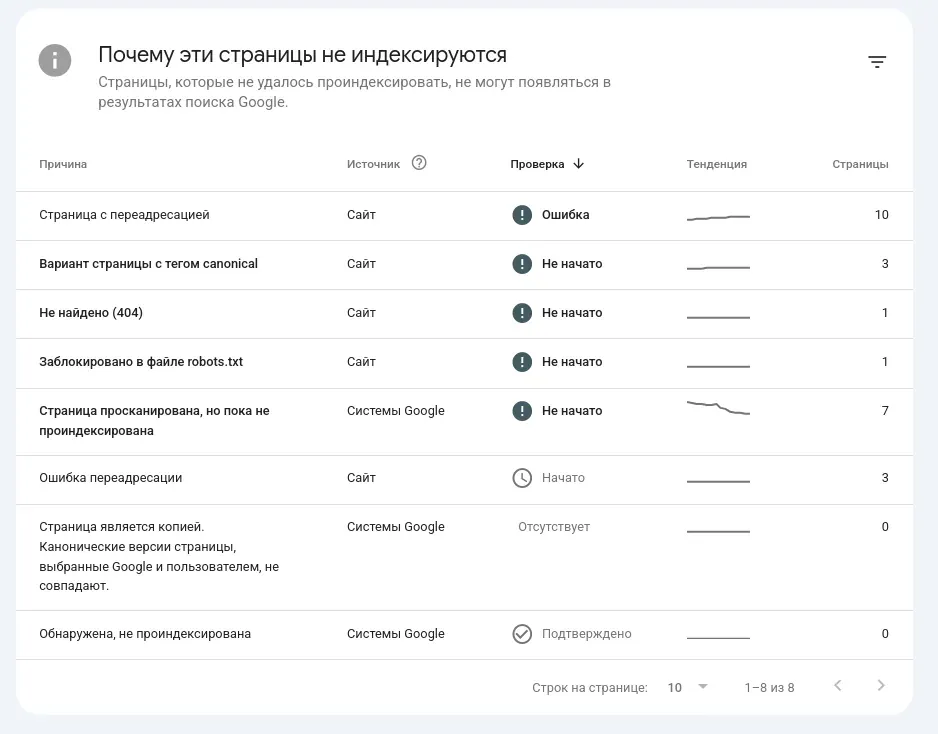Screen dimensions: 938x734
Task: Click trend sparkline in canonical tag row
Action: [x=718, y=267]
